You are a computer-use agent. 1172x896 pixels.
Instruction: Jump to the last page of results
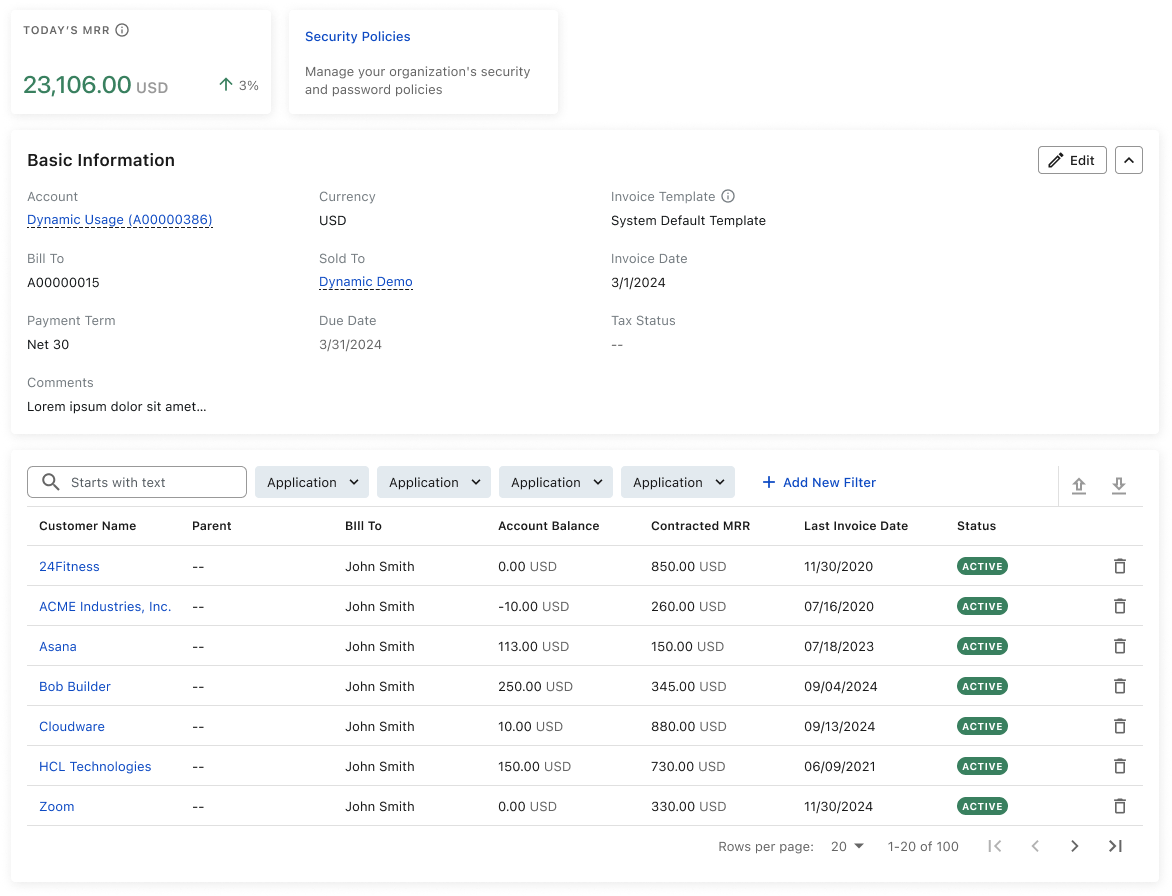coord(1115,846)
